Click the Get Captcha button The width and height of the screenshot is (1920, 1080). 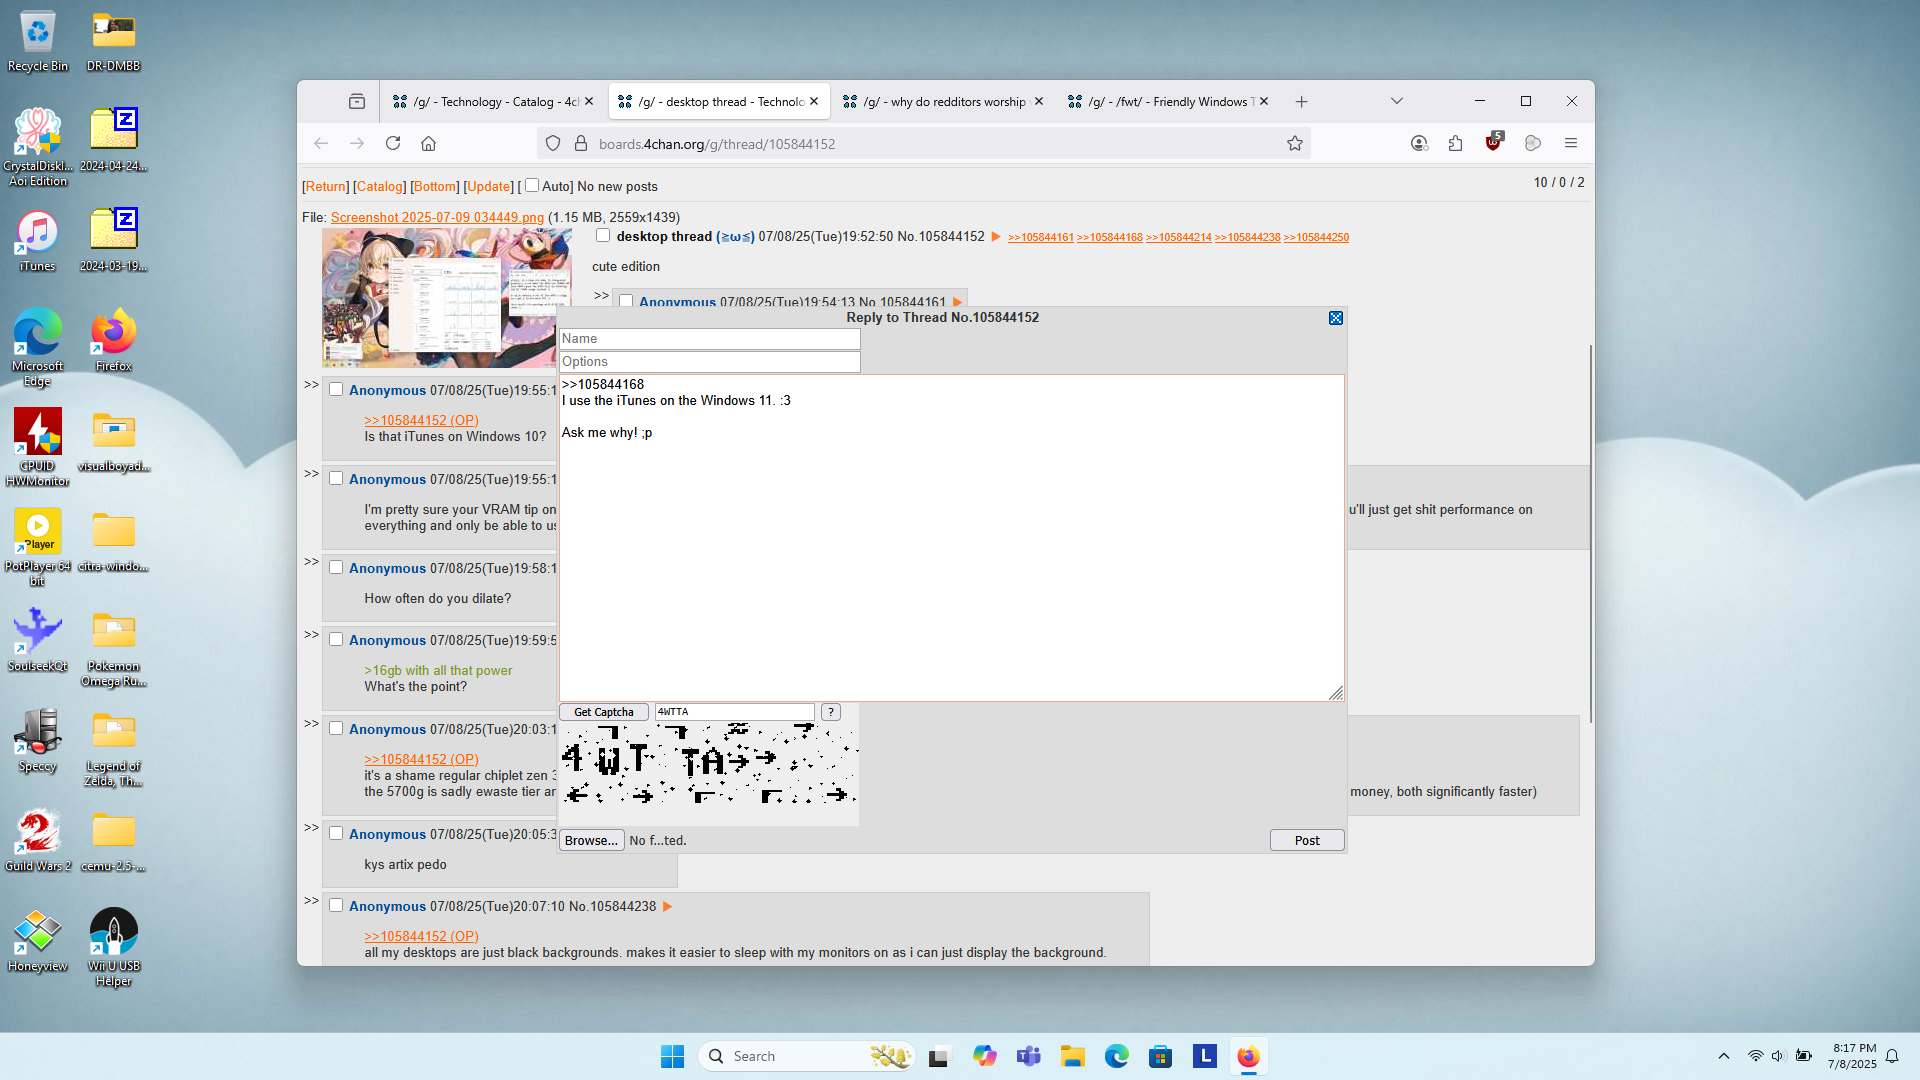604,712
